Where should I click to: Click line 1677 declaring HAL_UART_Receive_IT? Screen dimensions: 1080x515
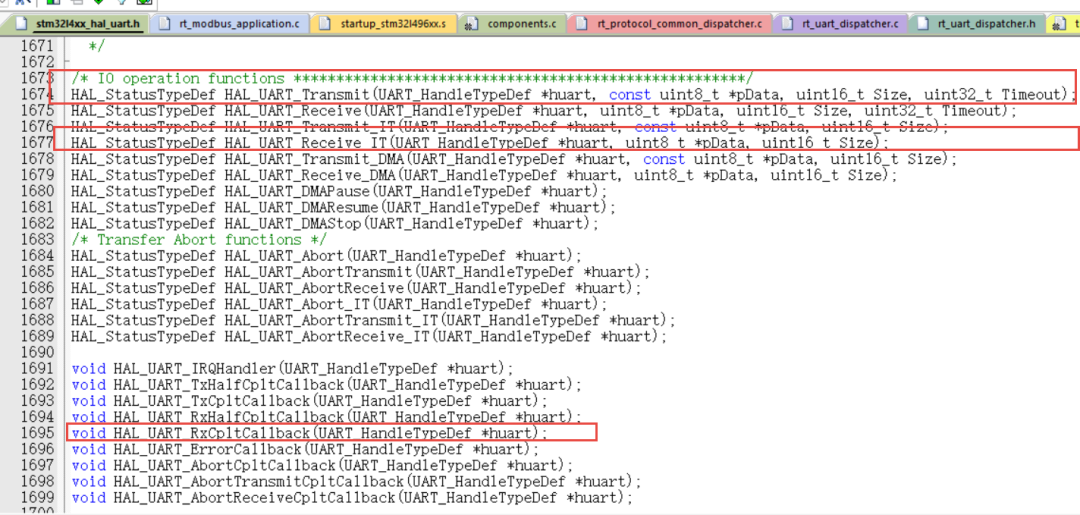[x=480, y=143]
